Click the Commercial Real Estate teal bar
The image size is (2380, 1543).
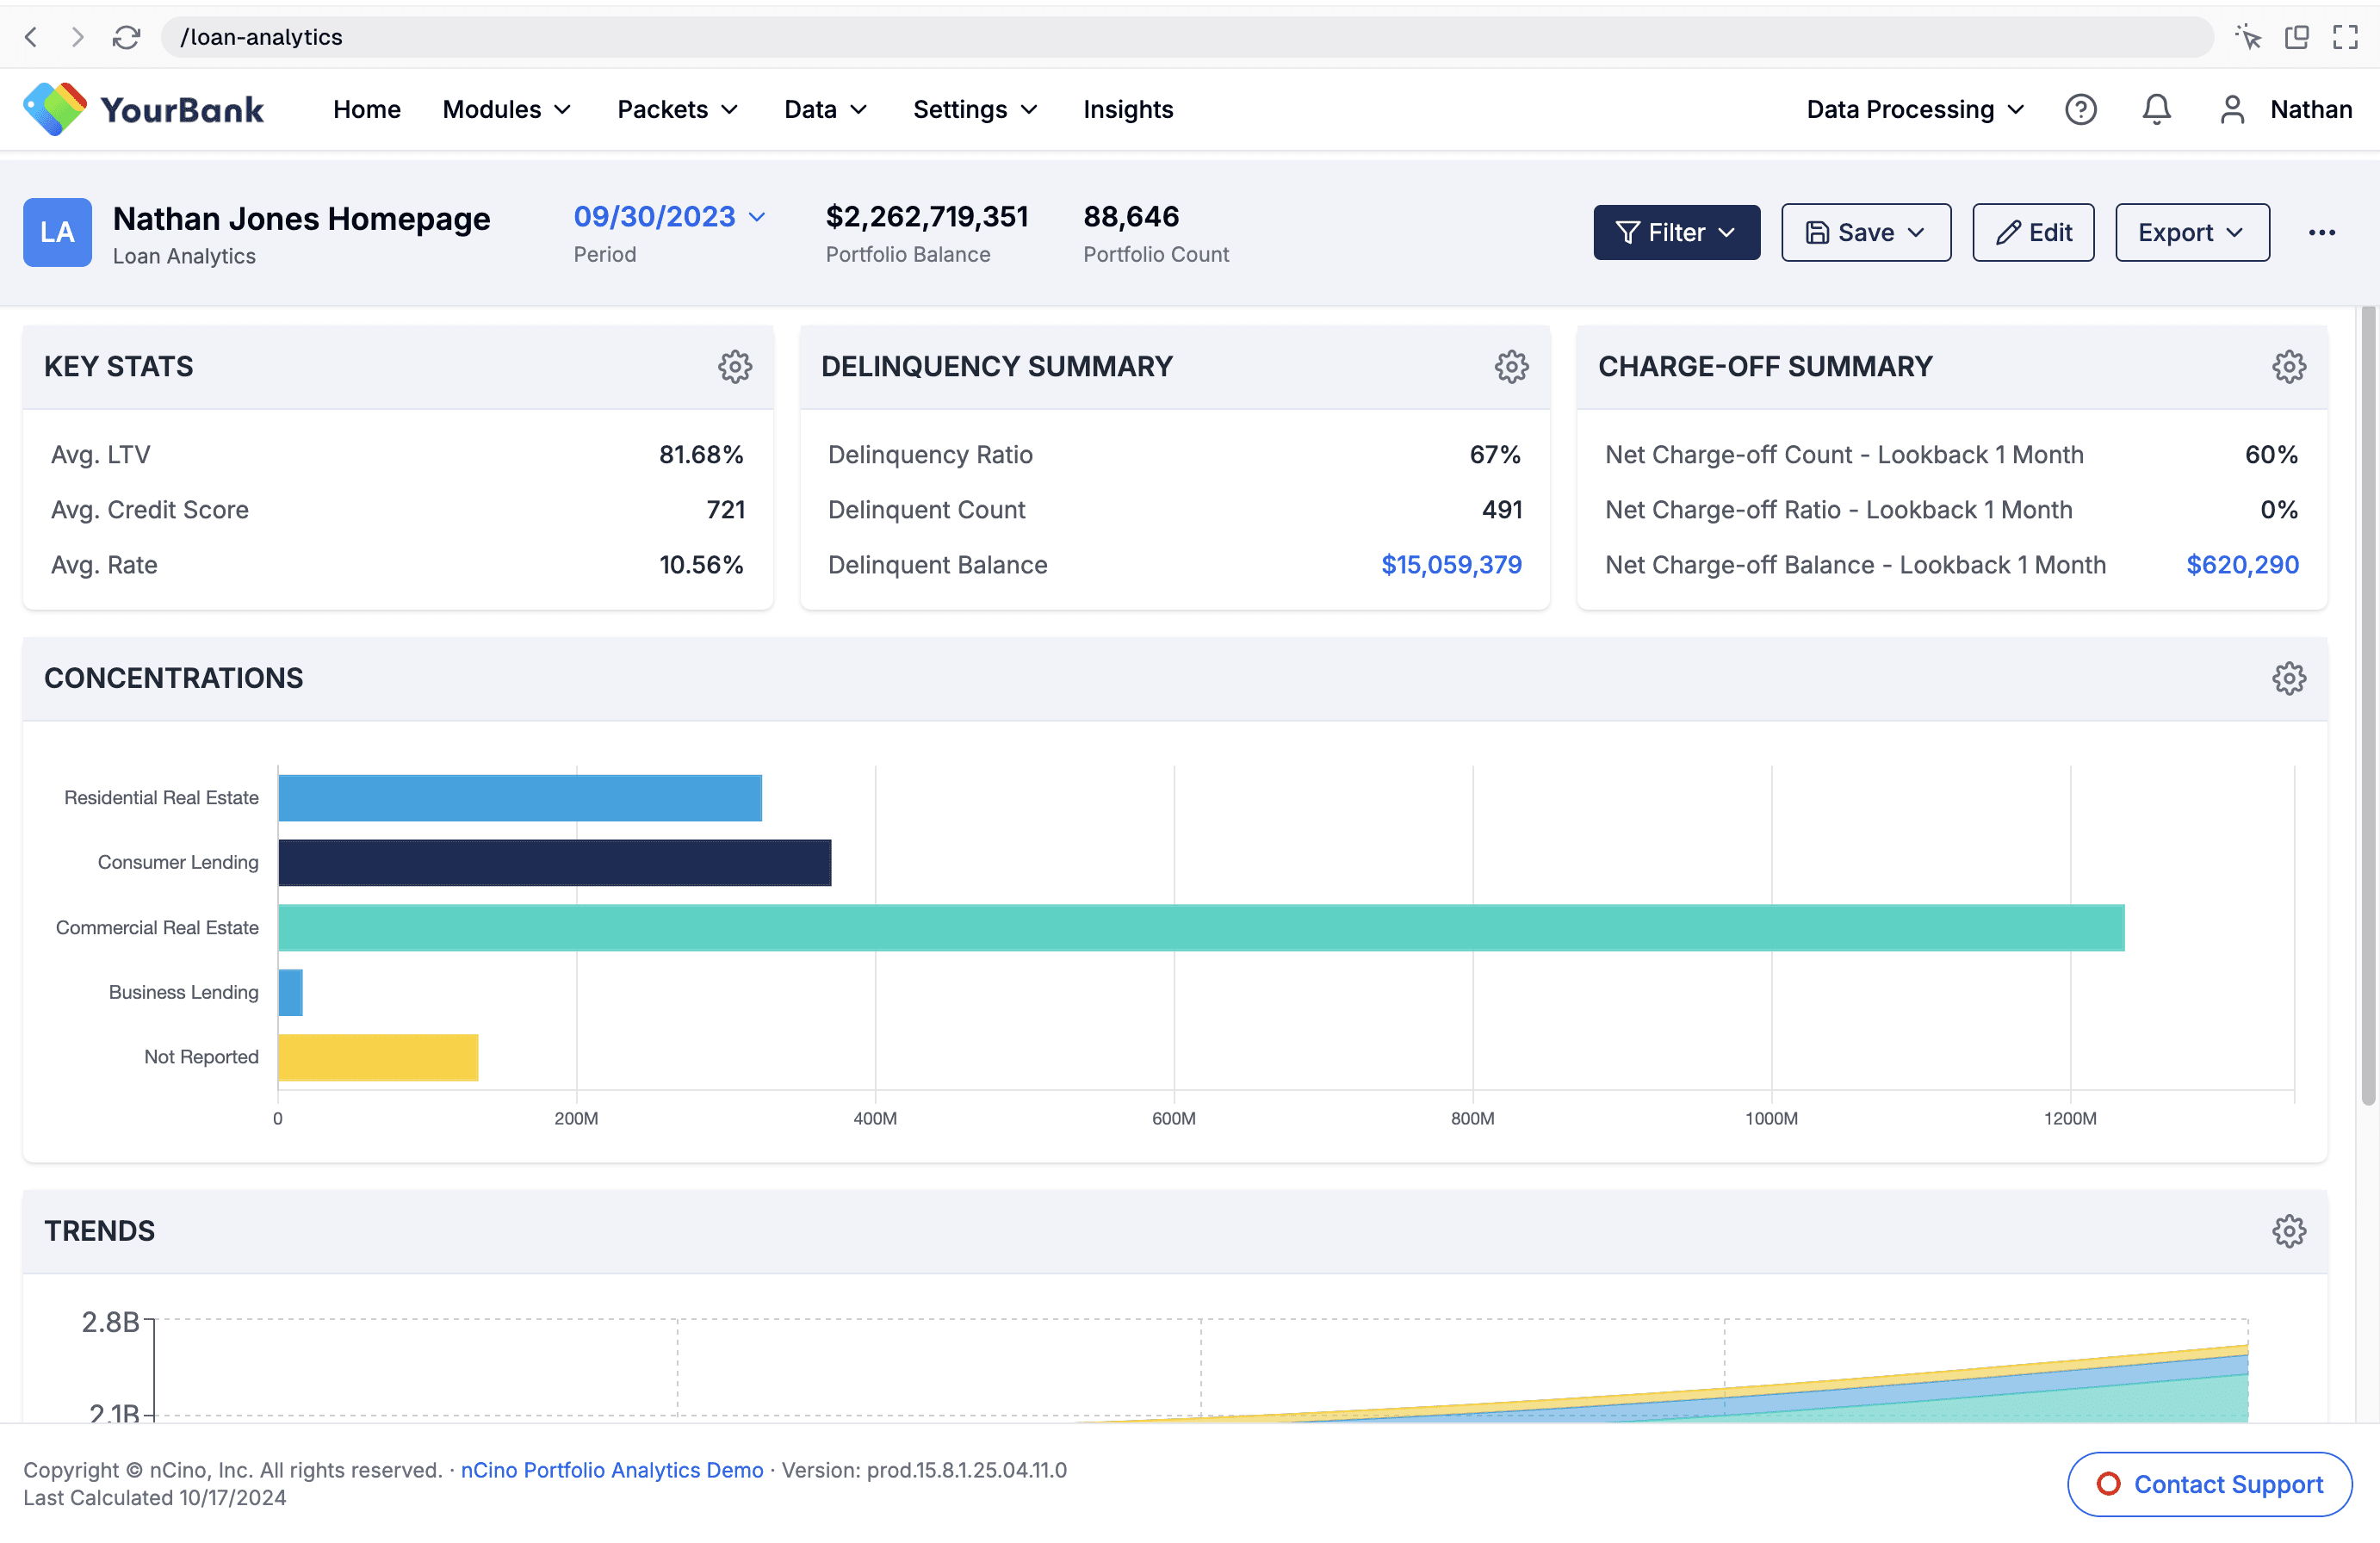pos(1200,927)
